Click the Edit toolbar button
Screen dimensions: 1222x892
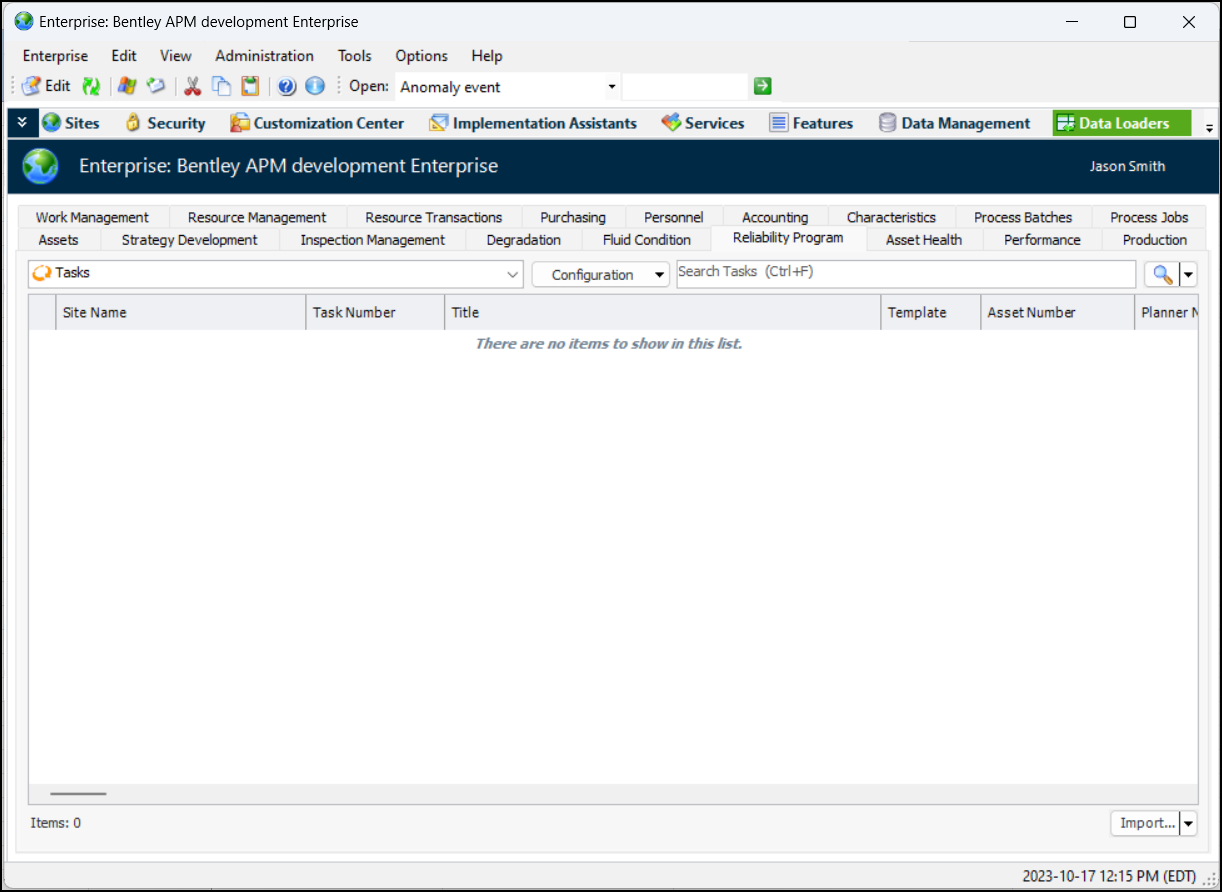point(46,86)
